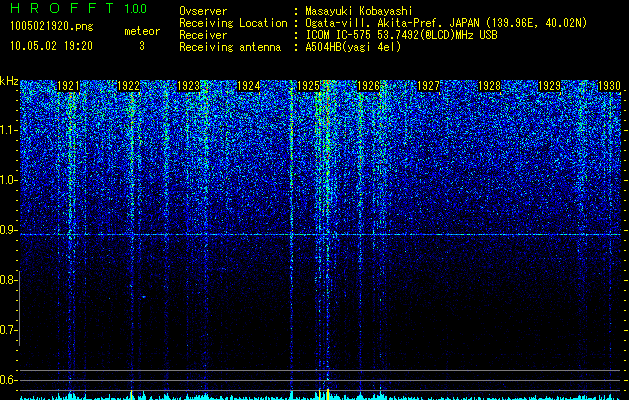Image resolution: width=629 pixels, height=400 pixels.
Task: Click the file name 1005021920.png
Action: (52, 27)
